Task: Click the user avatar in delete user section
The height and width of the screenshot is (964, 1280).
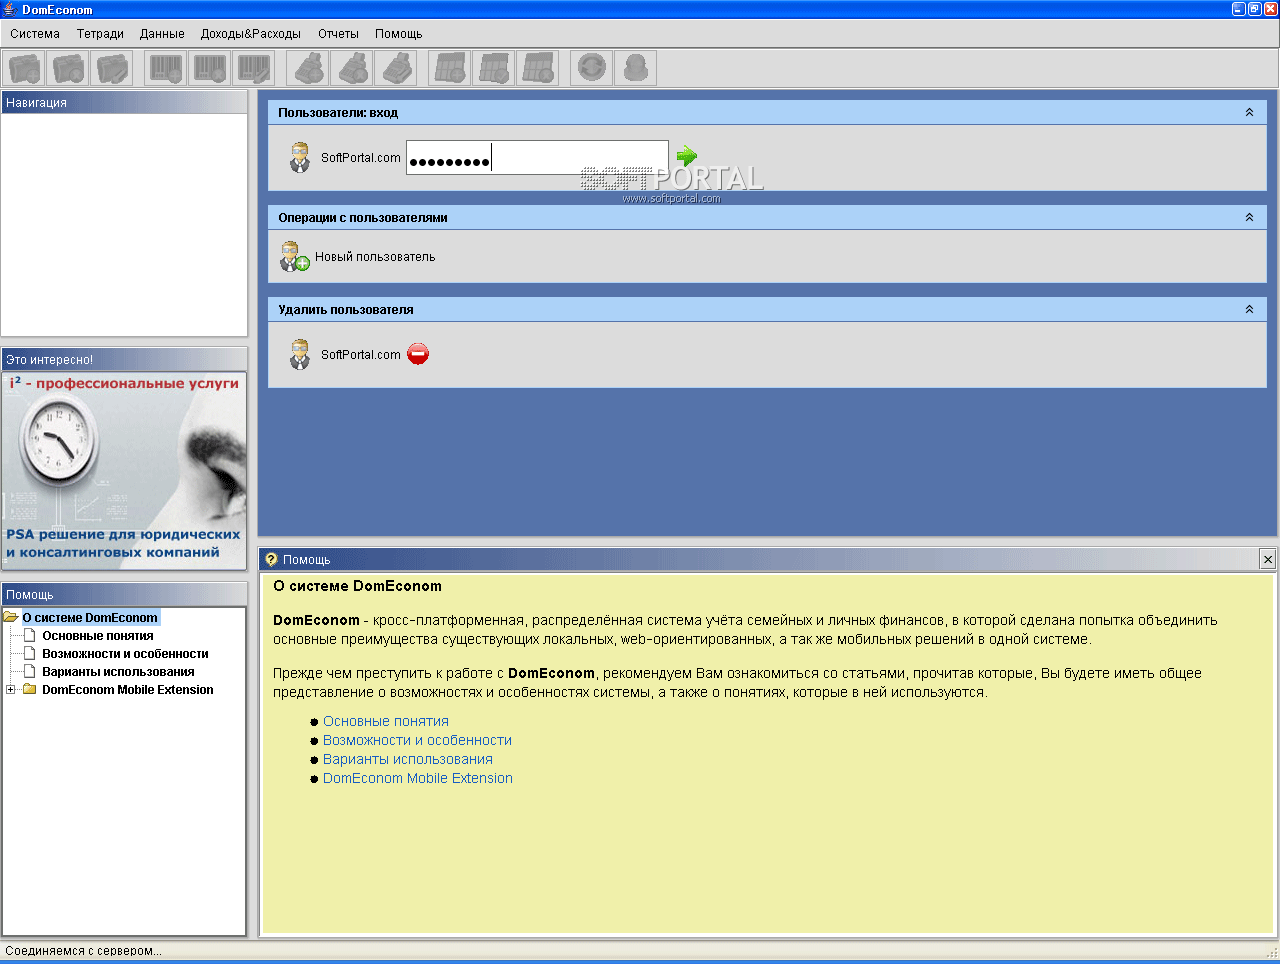Action: pos(300,354)
